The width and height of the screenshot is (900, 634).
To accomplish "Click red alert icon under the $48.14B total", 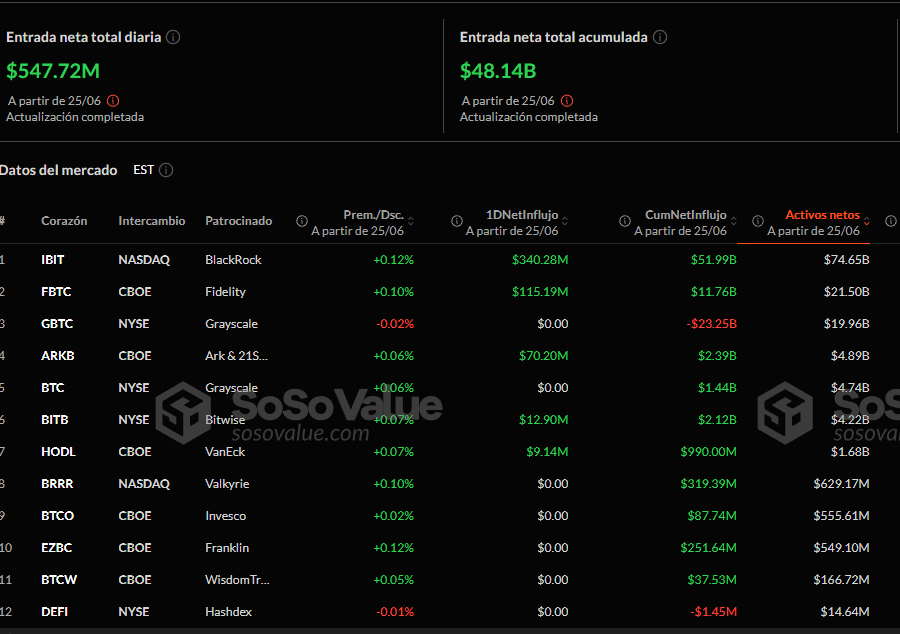I will [x=567, y=101].
